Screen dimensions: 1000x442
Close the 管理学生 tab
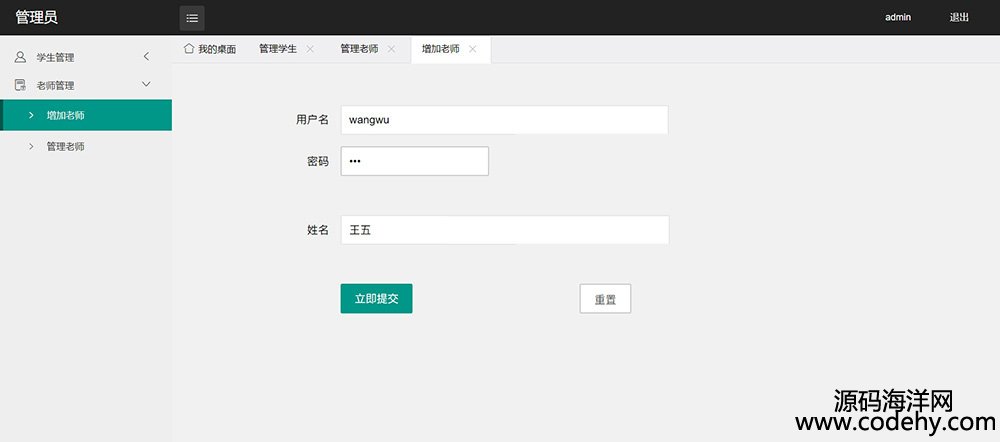pos(310,49)
